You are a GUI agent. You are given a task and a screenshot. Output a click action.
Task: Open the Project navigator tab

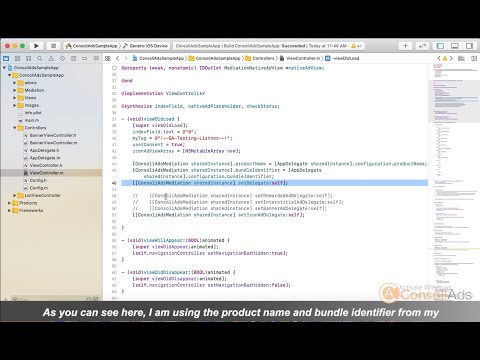click(6, 58)
